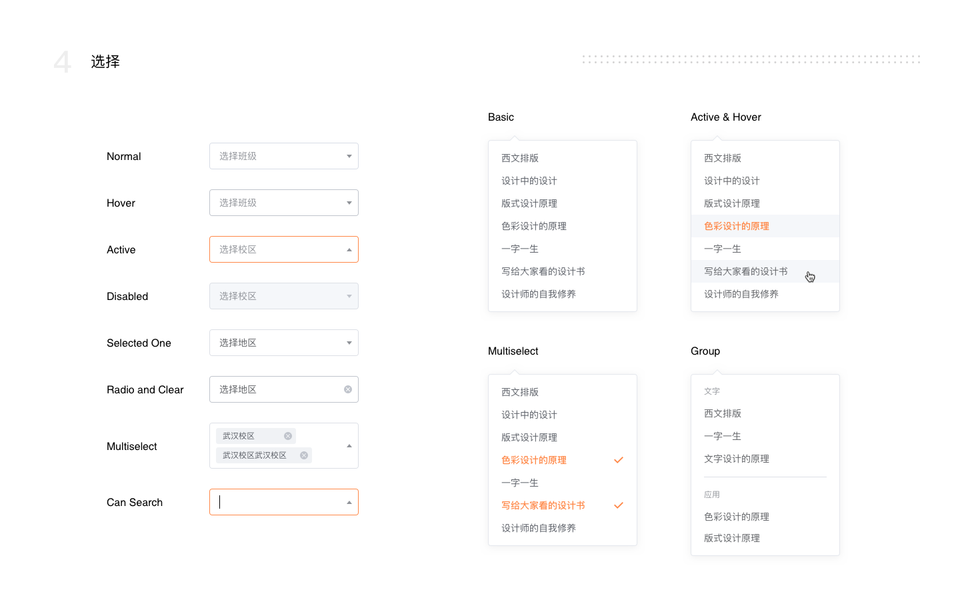Click hovered 写给大家看的设计书 in Active & Hover
The image size is (960, 600).
click(765, 271)
